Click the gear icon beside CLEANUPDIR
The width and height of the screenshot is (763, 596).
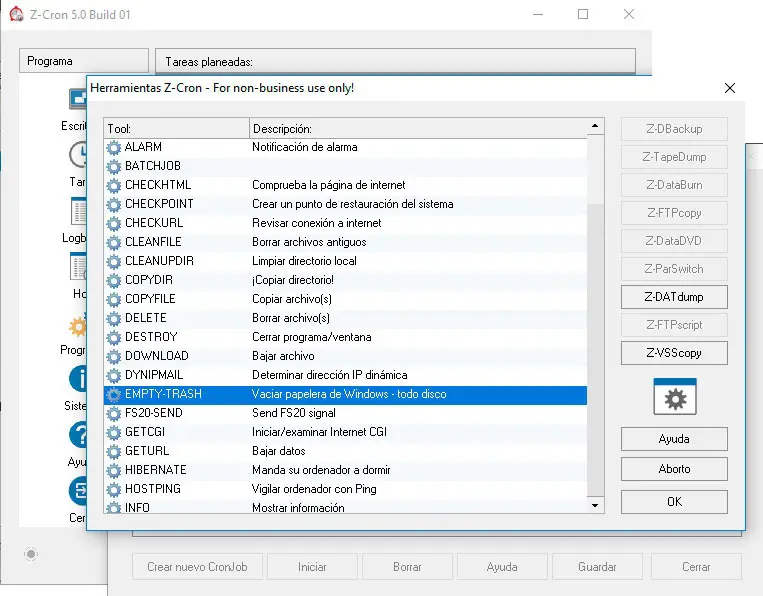(x=113, y=261)
